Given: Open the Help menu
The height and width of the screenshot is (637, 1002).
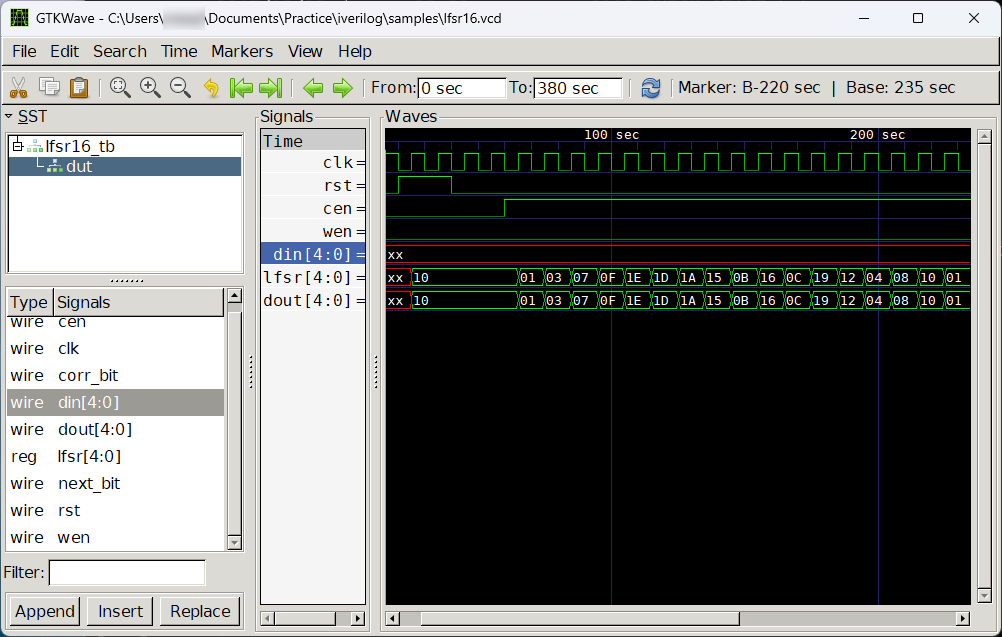Looking at the screenshot, I should [355, 51].
